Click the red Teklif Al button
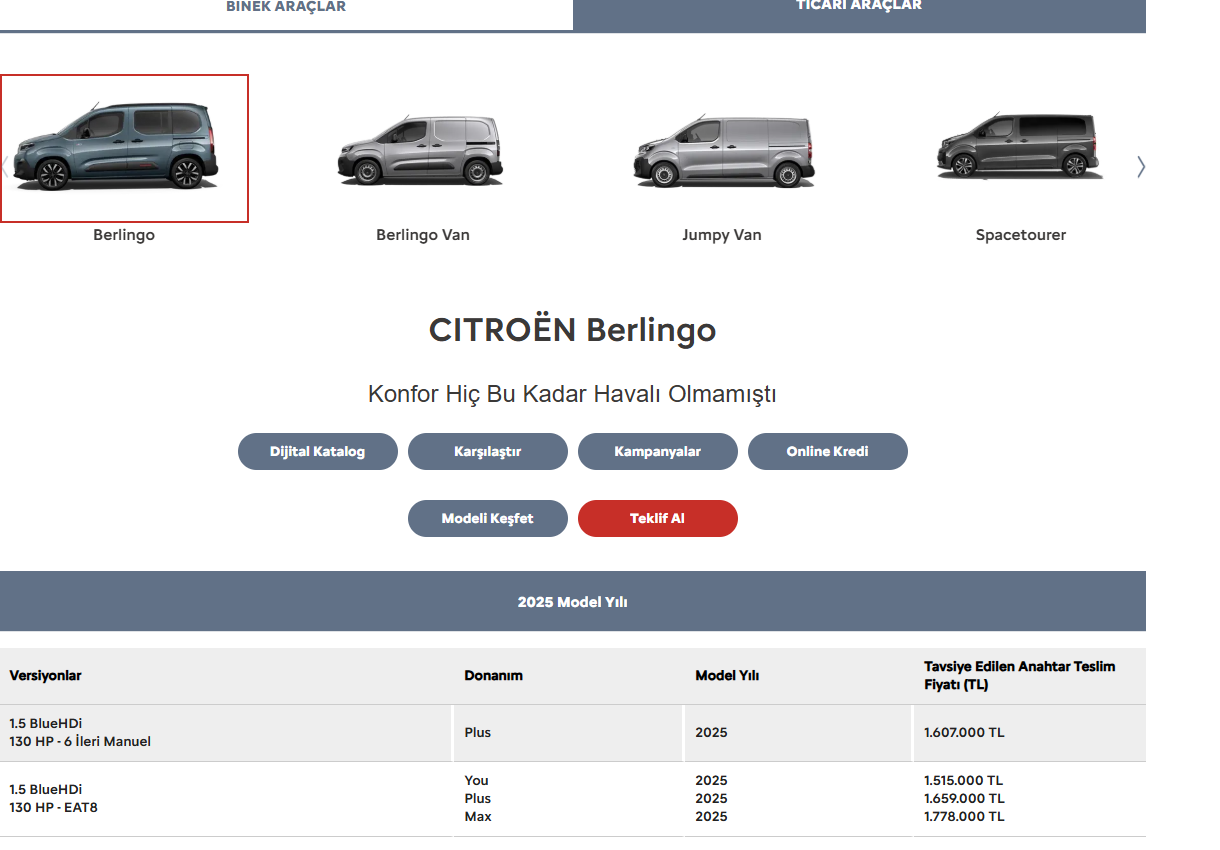The height and width of the screenshot is (850, 1220). [658, 519]
